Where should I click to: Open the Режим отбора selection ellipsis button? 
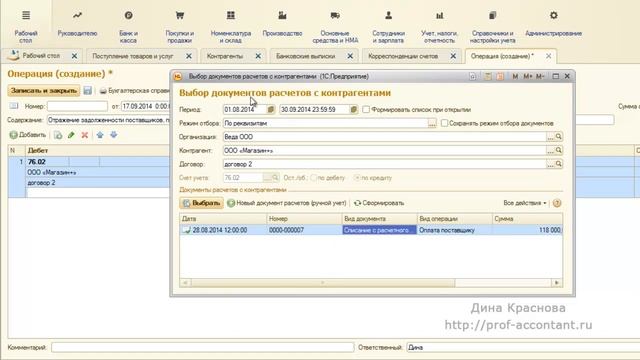pos(432,123)
